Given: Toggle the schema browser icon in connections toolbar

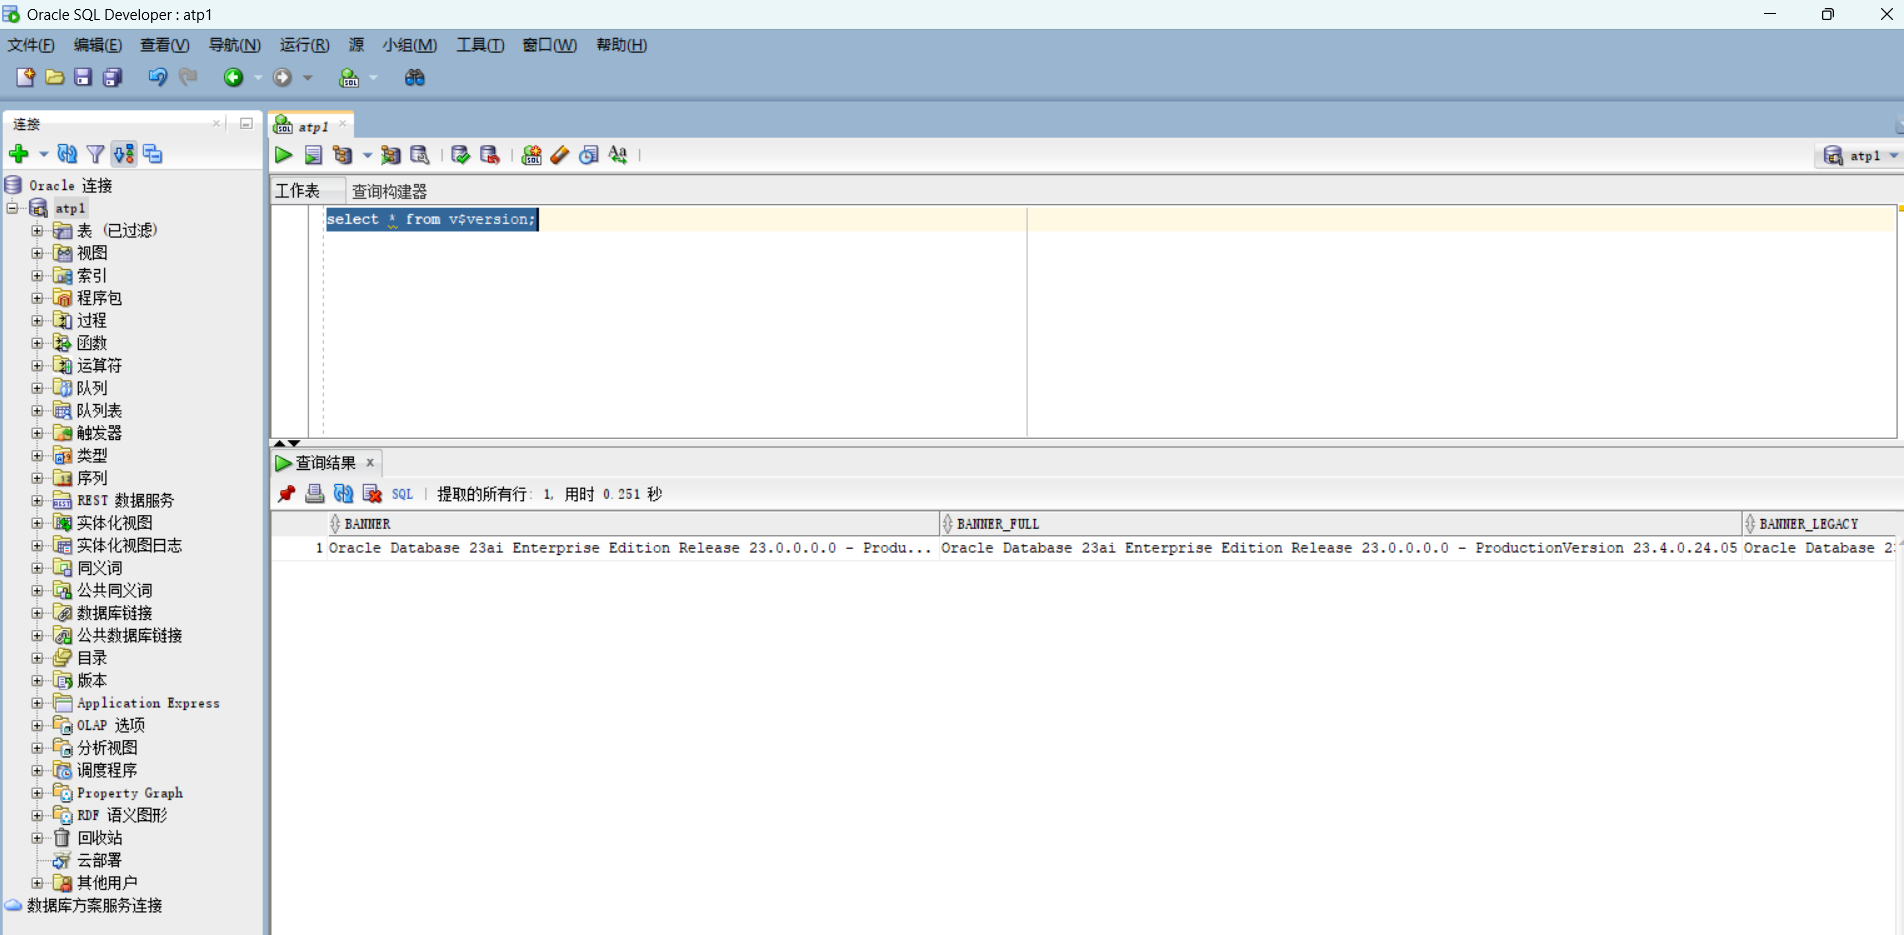Looking at the screenshot, I should [x=124, y=154].
